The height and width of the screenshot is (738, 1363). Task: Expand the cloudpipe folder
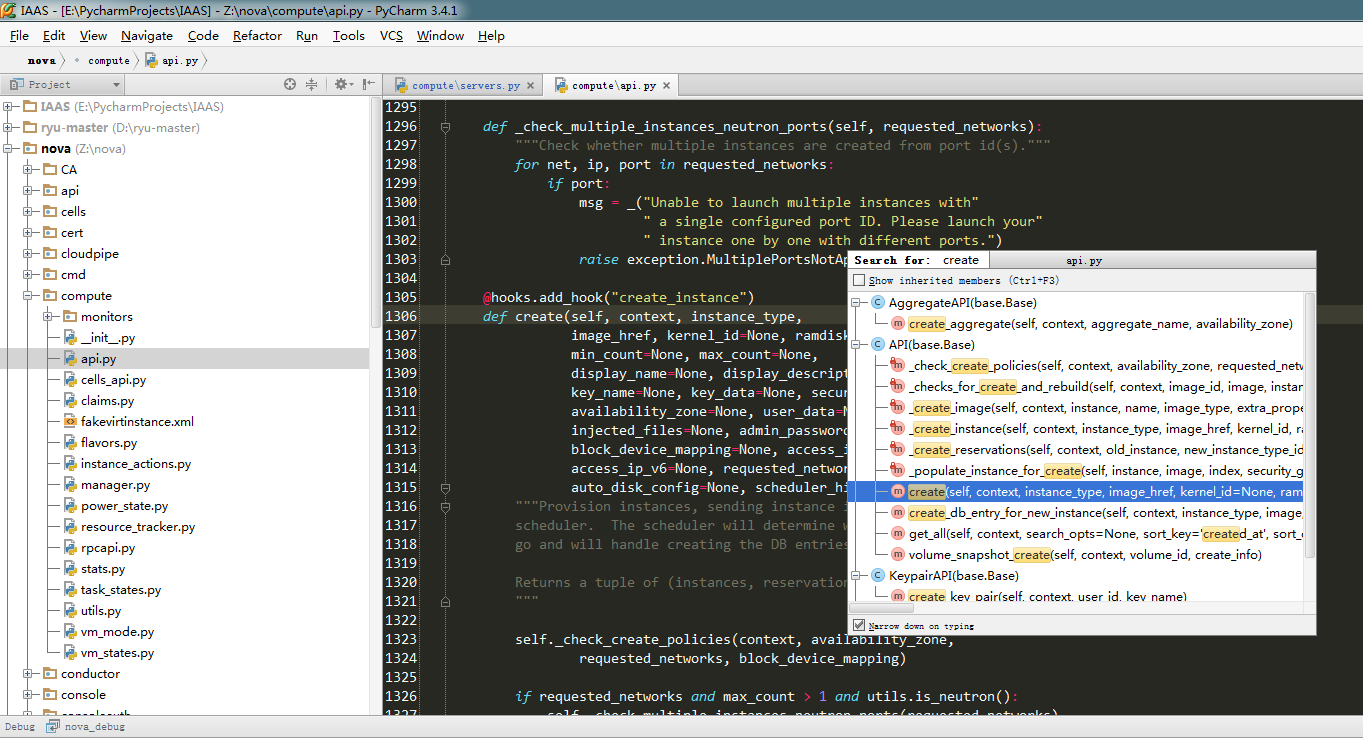pos(29,253)
